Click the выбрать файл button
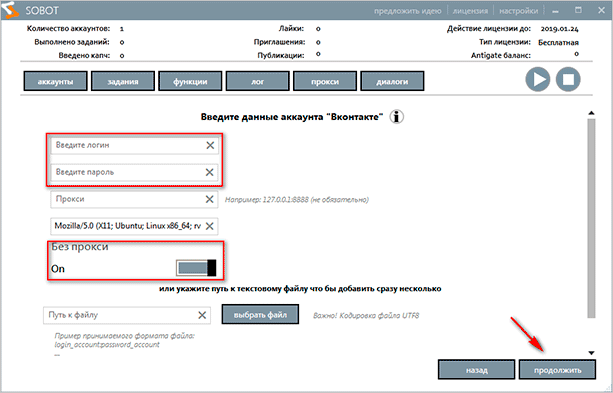The image size is (613, 393). (260, 314)
